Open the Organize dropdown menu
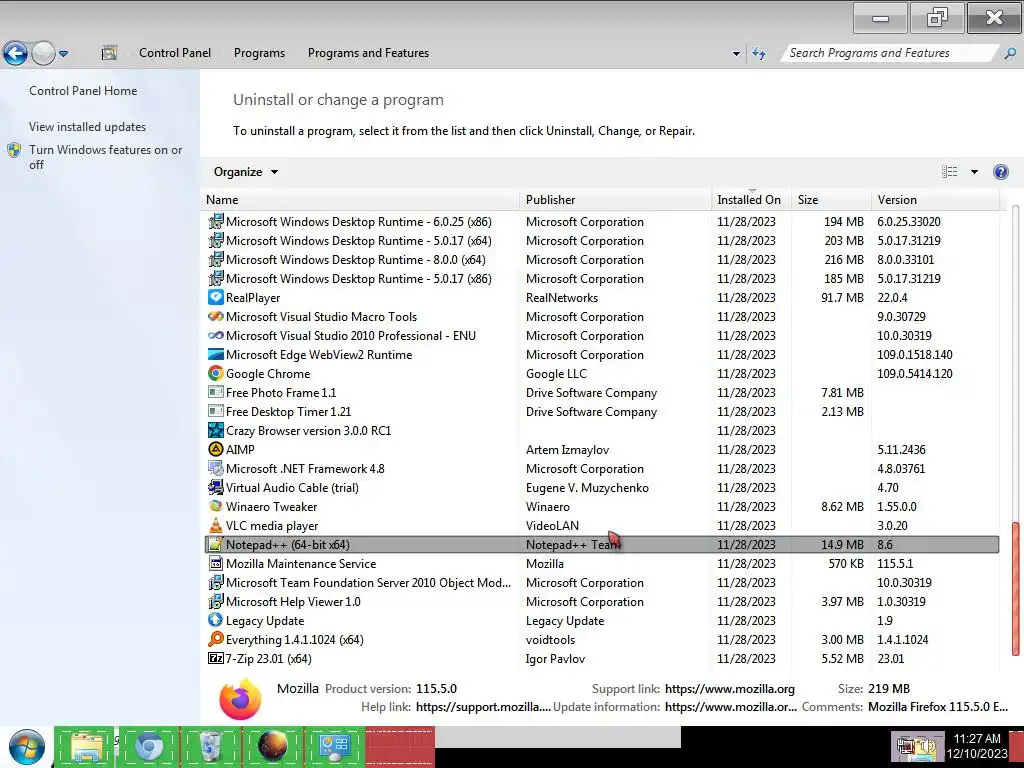 coord(246,172)
